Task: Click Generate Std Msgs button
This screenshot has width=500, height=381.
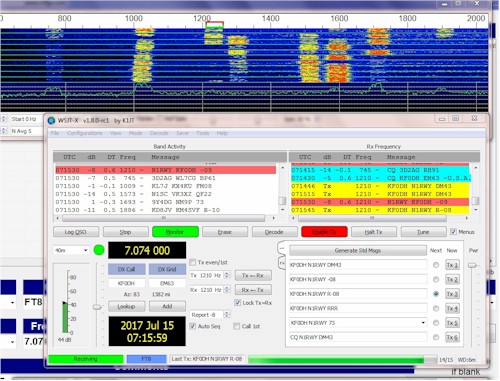Action: click(358, 250)
